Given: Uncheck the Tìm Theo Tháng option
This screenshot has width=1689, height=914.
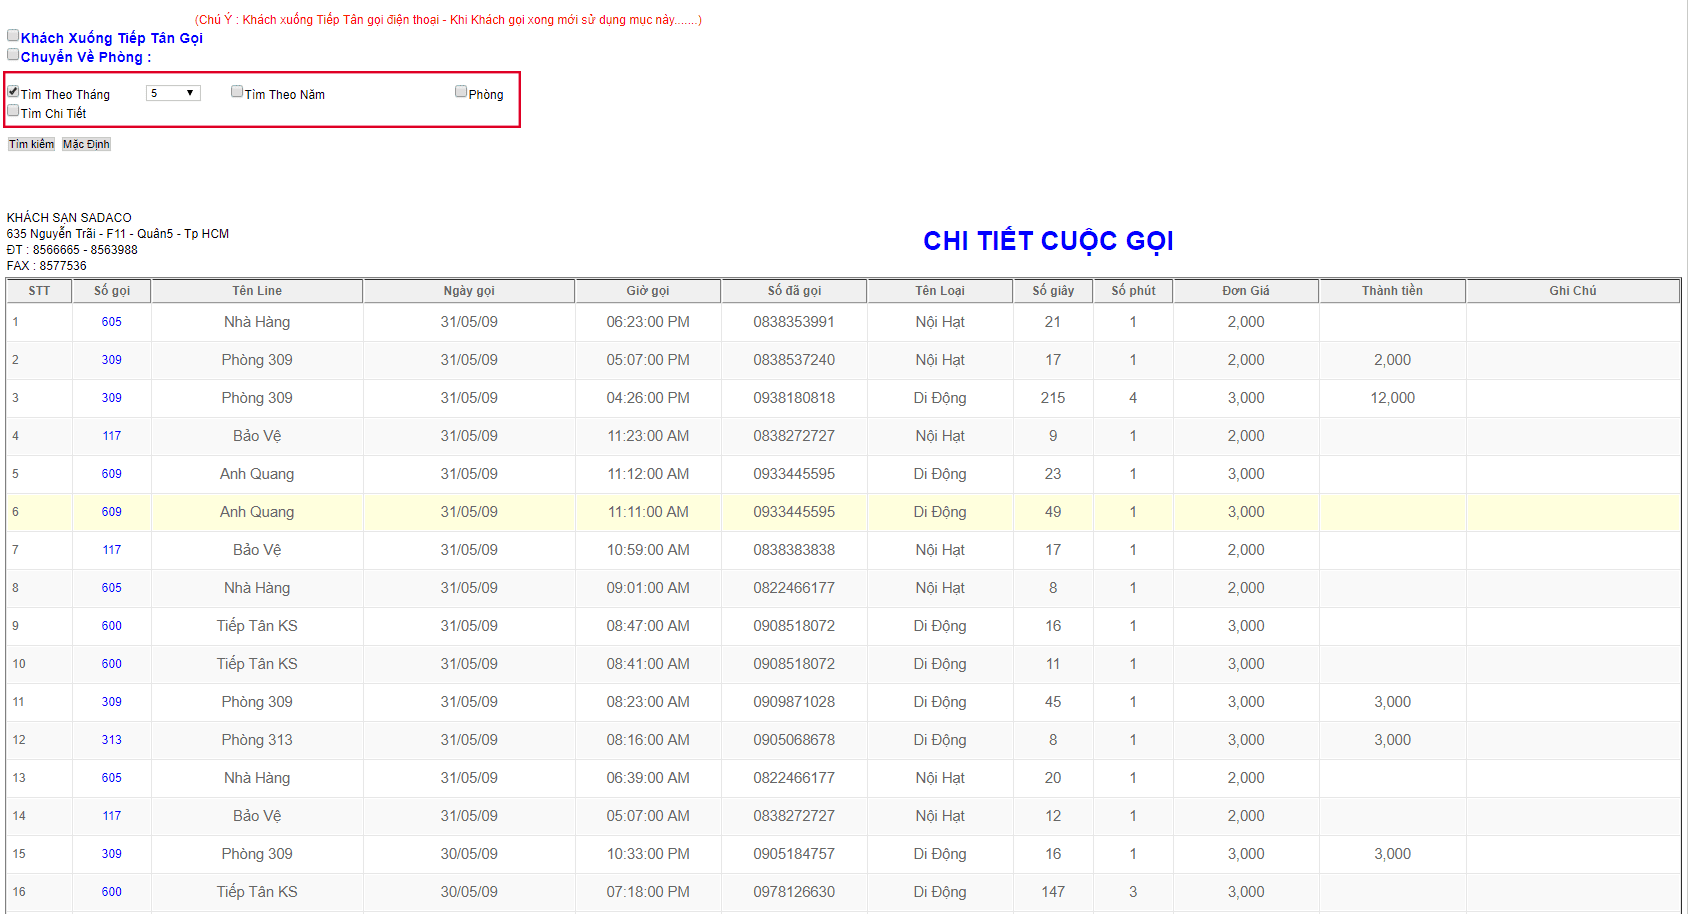Looking at the screenshot, I should point(13,92).
